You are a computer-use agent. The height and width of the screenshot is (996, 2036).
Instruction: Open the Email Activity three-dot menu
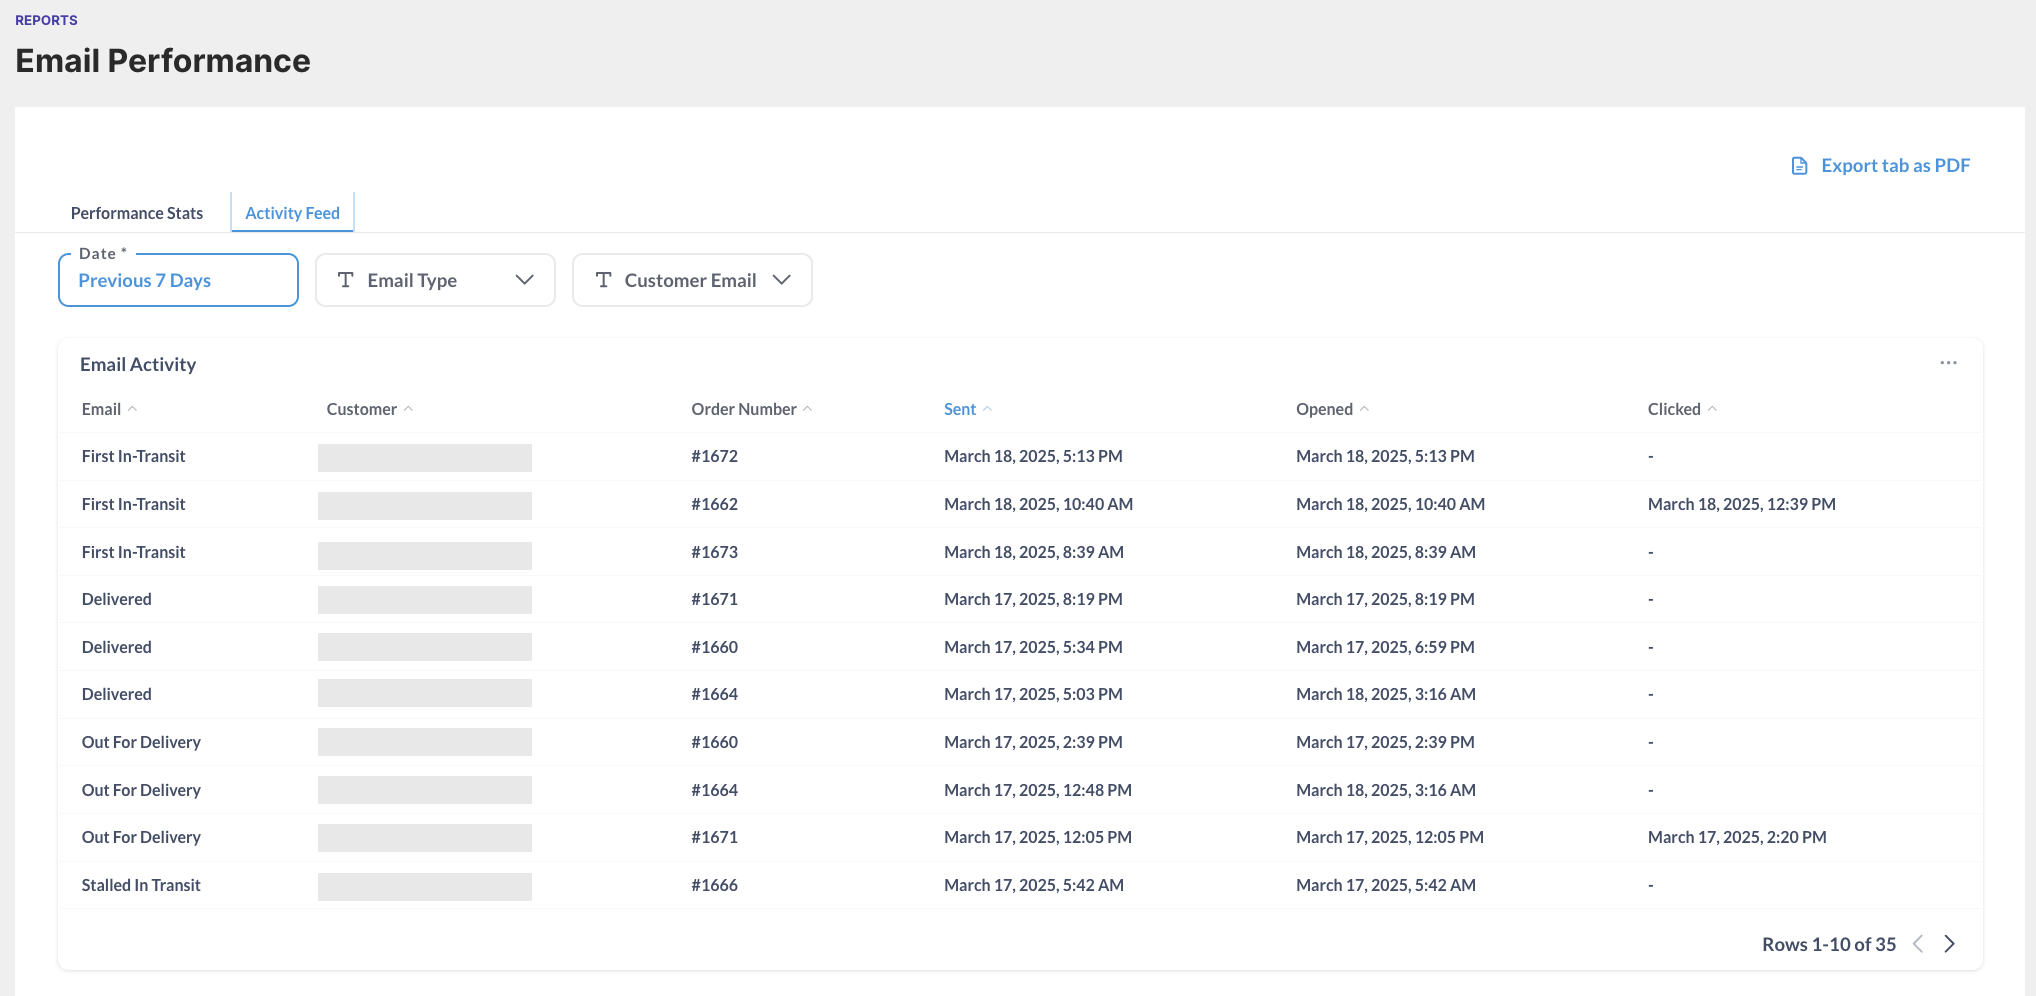1948,363
